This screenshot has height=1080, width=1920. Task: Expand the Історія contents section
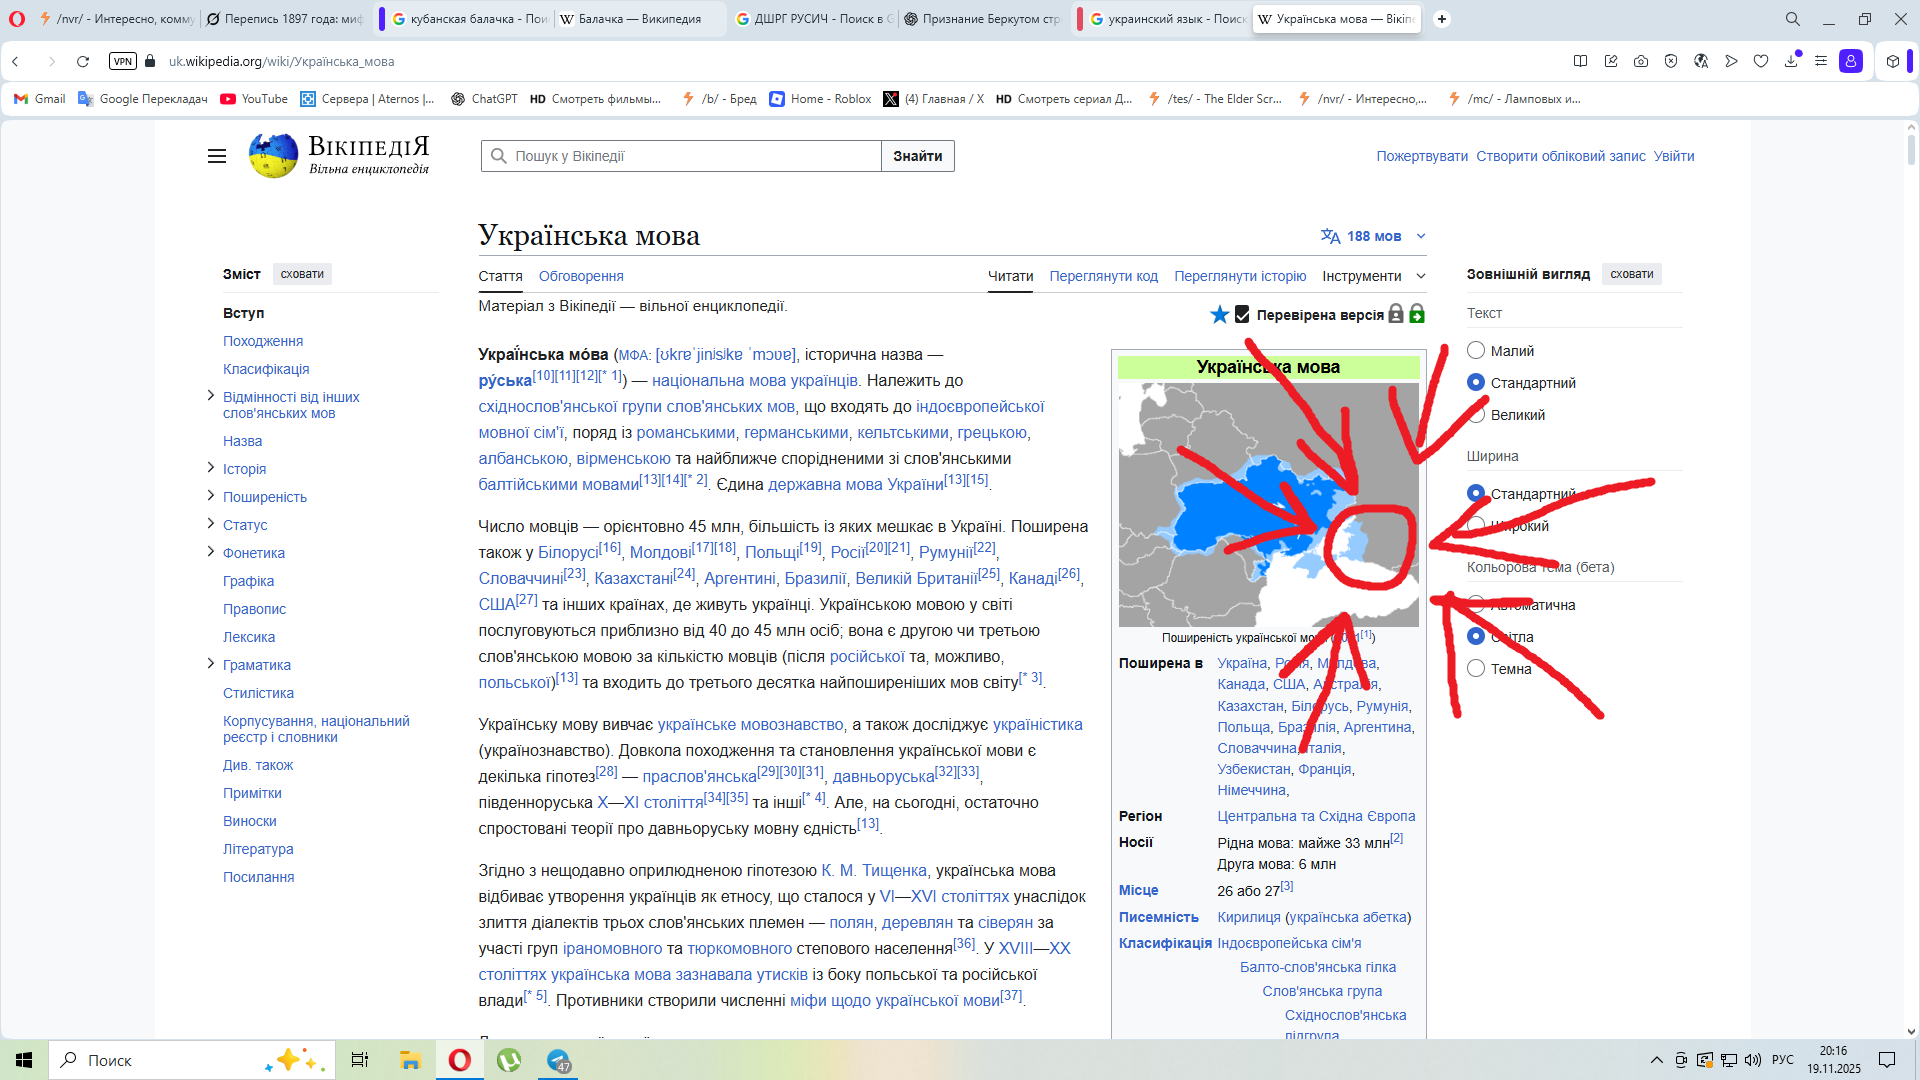pyautogui.click(x=210, y=467)
